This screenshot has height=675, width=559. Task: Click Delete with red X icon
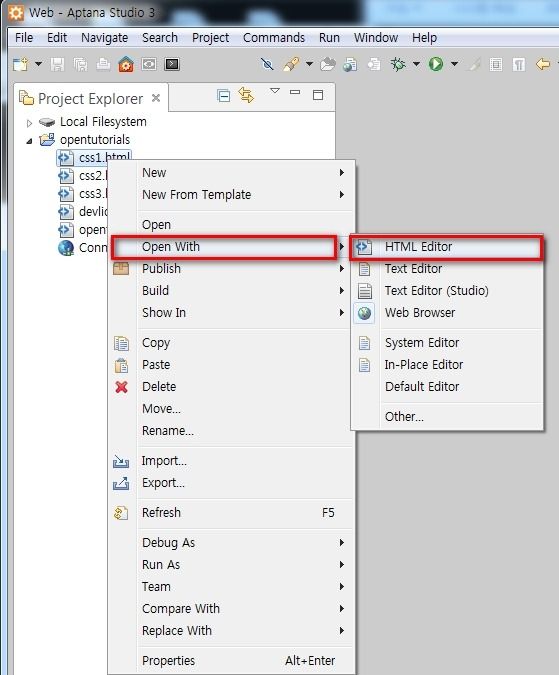[x=232, y=387]
